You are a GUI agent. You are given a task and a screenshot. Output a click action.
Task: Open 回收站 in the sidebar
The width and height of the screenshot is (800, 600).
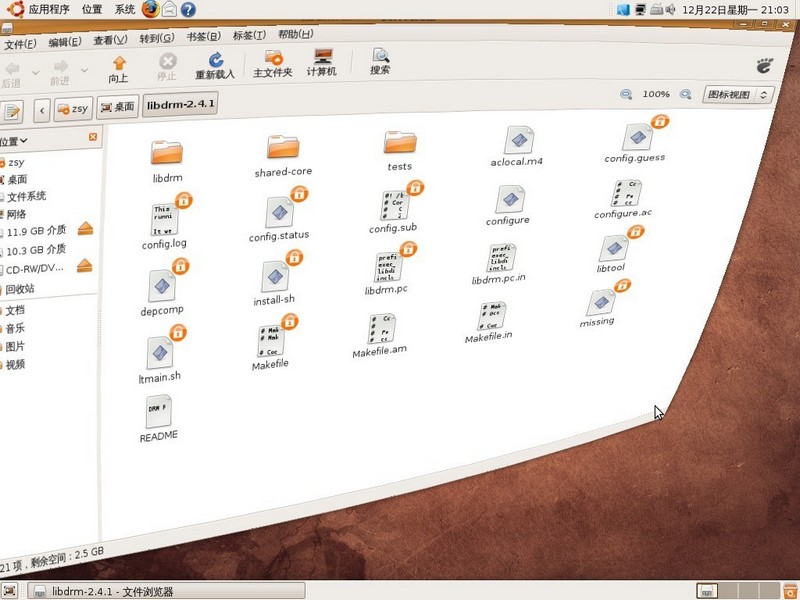pyautogui.click(x=19, y=289)
